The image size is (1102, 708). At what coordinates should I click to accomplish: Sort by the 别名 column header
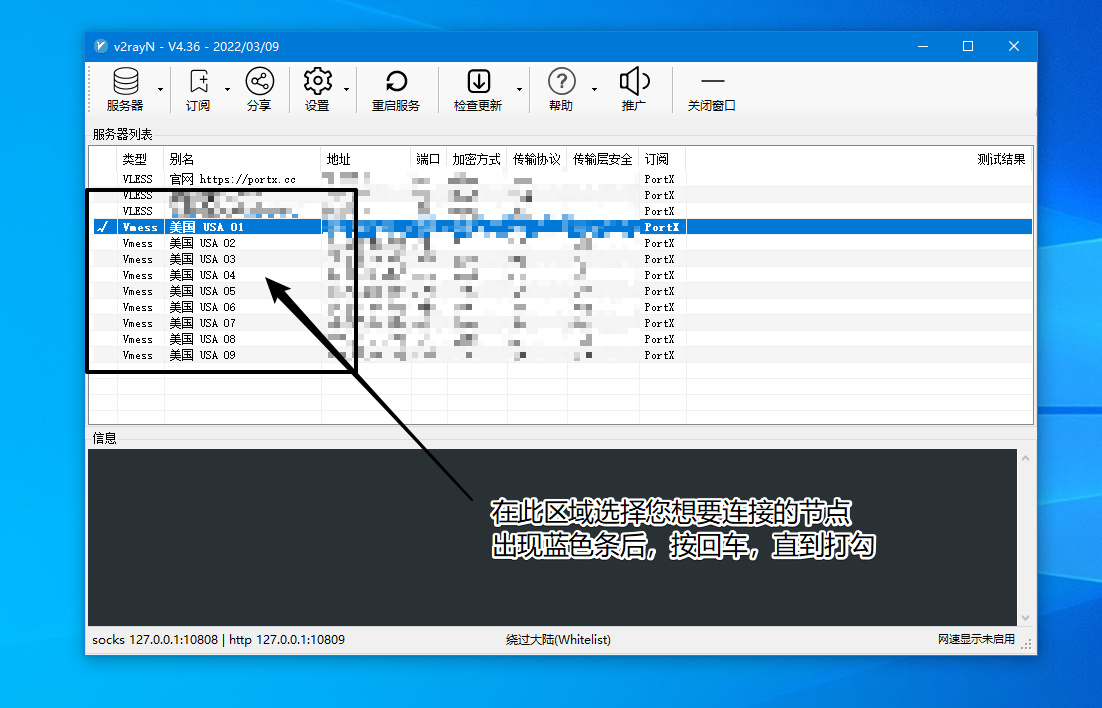point(242,159)
